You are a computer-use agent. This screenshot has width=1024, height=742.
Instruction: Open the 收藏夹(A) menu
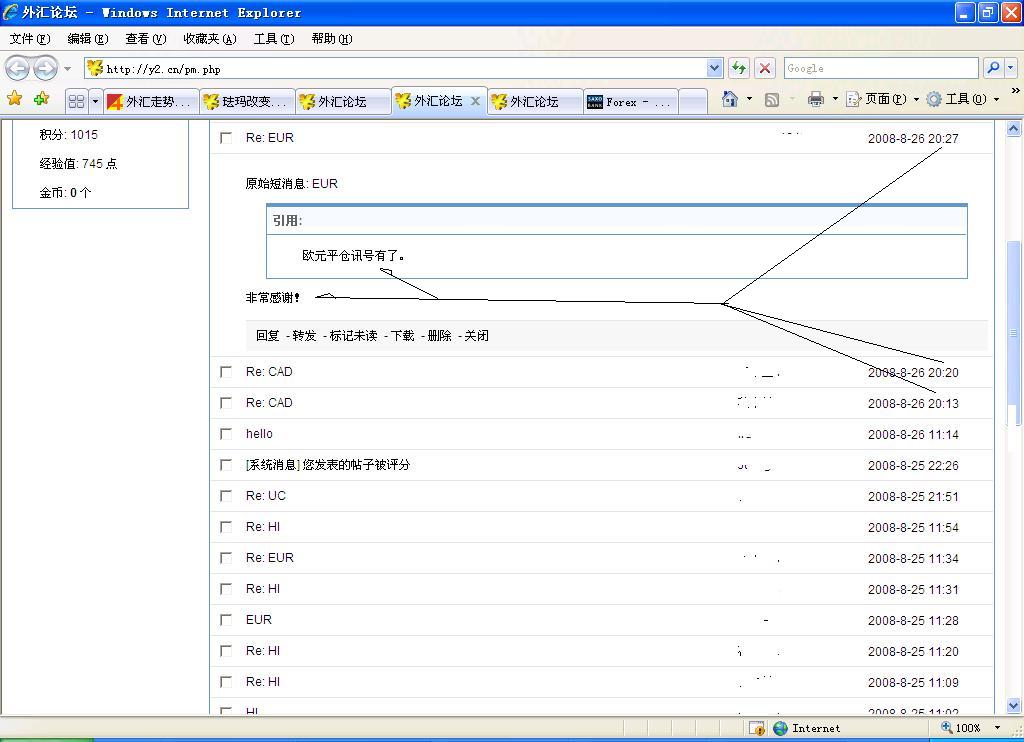(210, 39)
